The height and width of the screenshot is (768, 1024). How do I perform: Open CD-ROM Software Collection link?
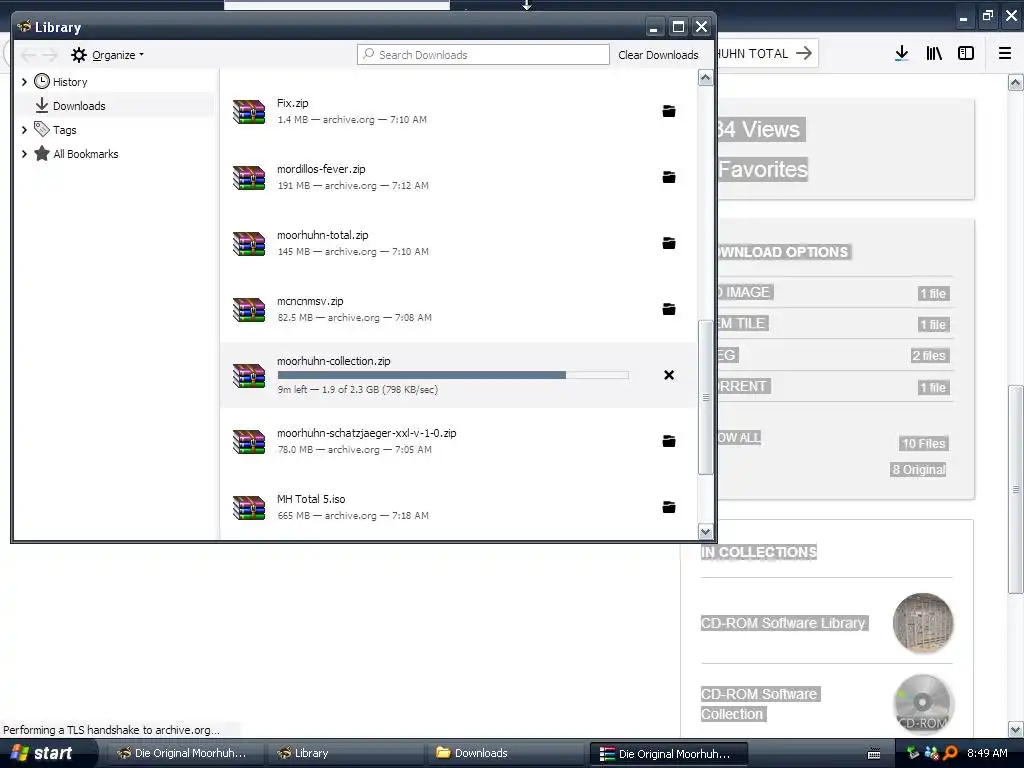[760, 704]
